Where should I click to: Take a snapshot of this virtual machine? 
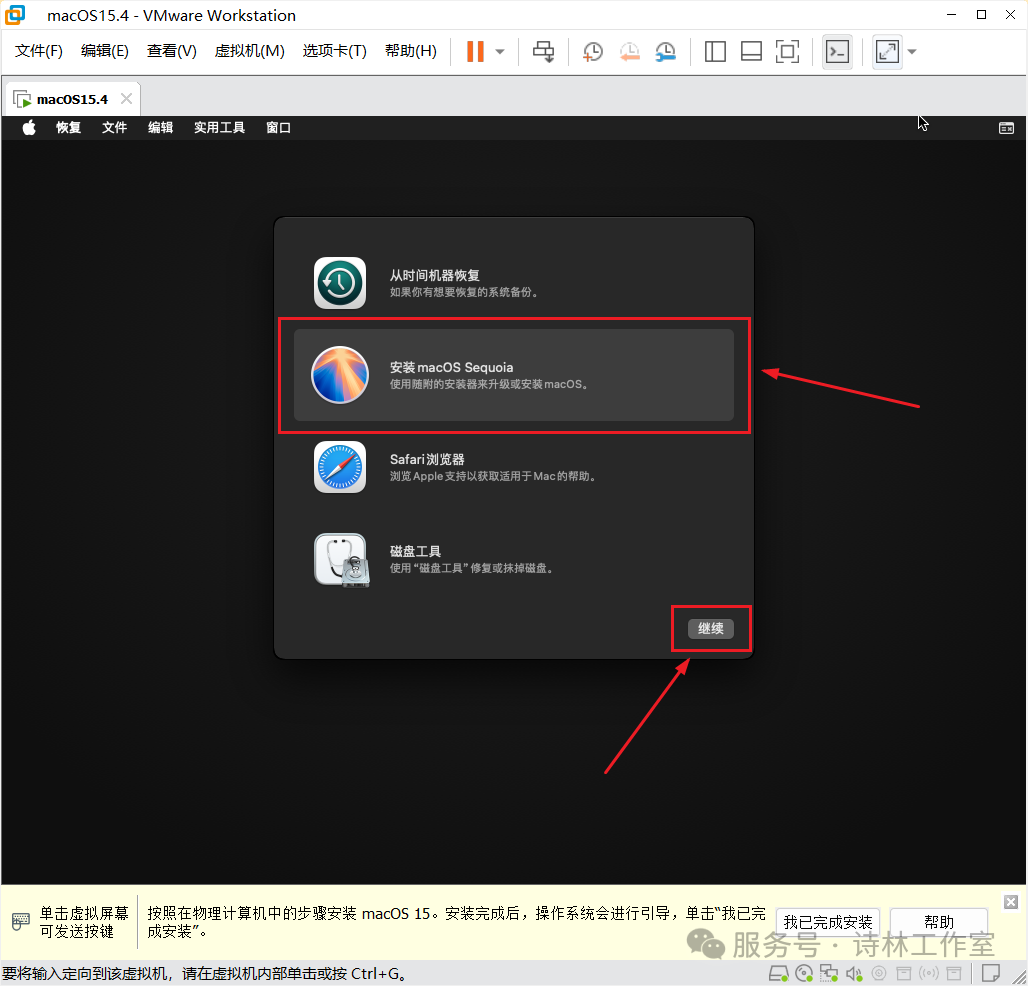coord(593,51)
